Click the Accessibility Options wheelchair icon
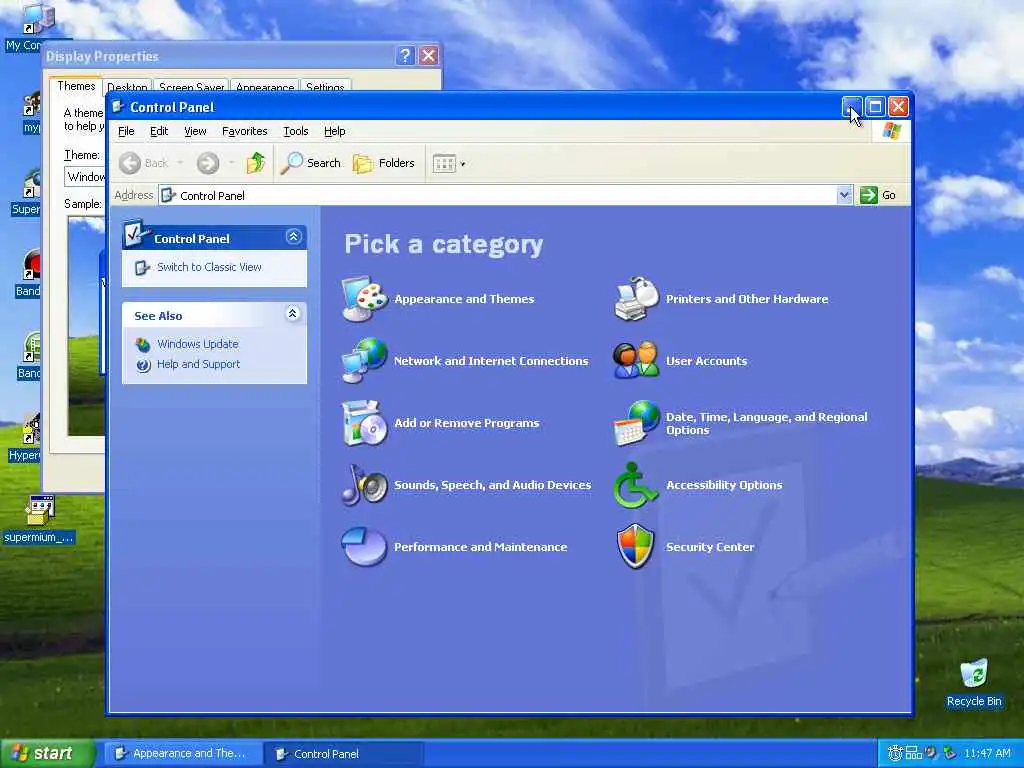1024x768 pixels. pos(635,485)
